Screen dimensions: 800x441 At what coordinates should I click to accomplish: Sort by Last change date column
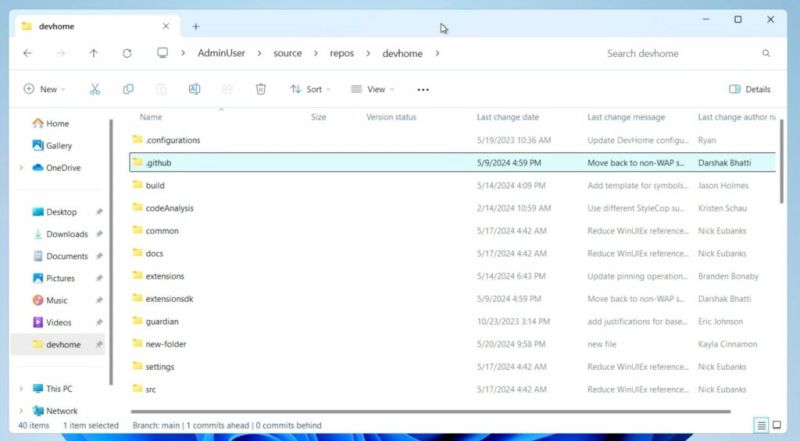(508, 117)
